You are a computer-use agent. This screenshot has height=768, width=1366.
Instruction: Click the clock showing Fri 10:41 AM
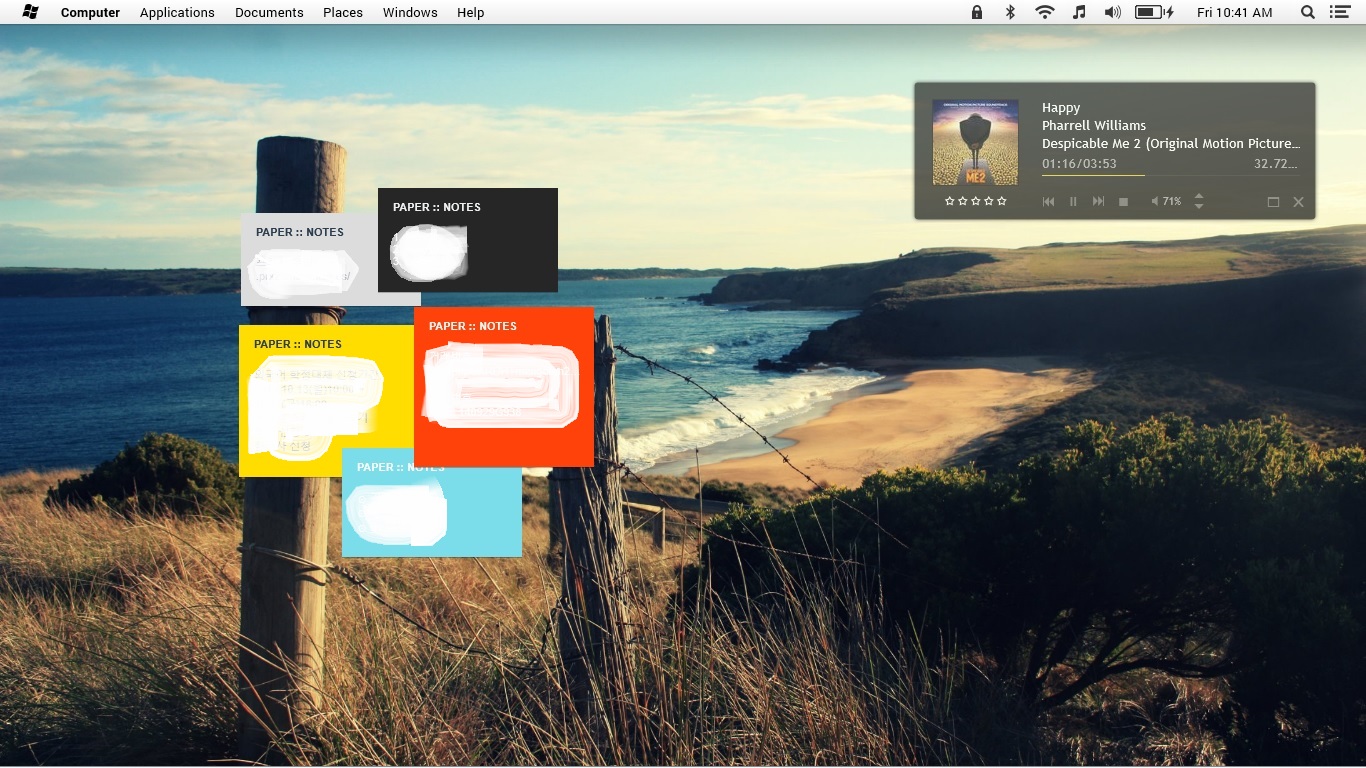1234,13
